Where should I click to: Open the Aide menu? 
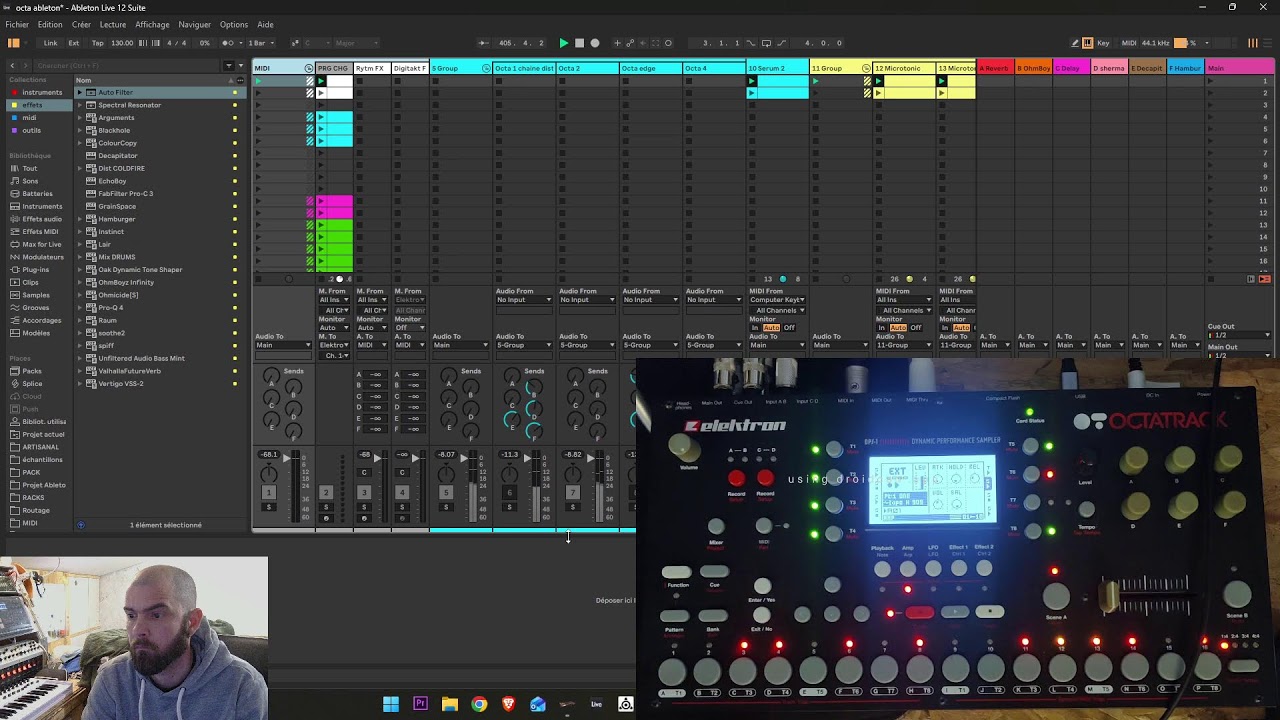pyautogui.click(x=265, y=25)
